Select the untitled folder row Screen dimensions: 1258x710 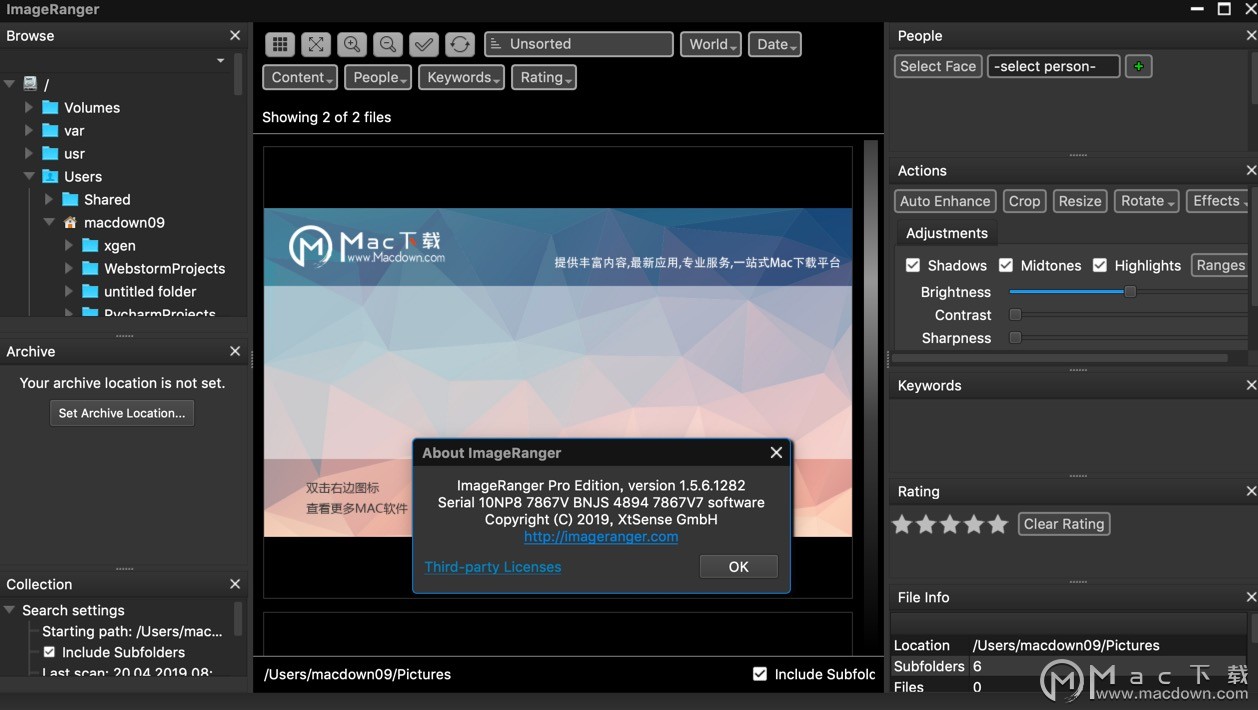[x=150, y=291]
